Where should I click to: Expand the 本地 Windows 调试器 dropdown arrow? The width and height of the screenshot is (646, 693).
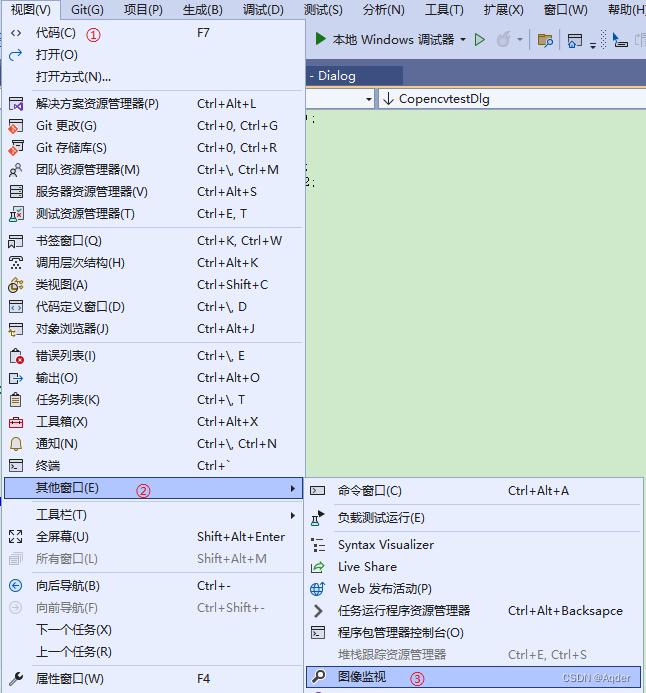pyautogui.click(x=463, y=40)
